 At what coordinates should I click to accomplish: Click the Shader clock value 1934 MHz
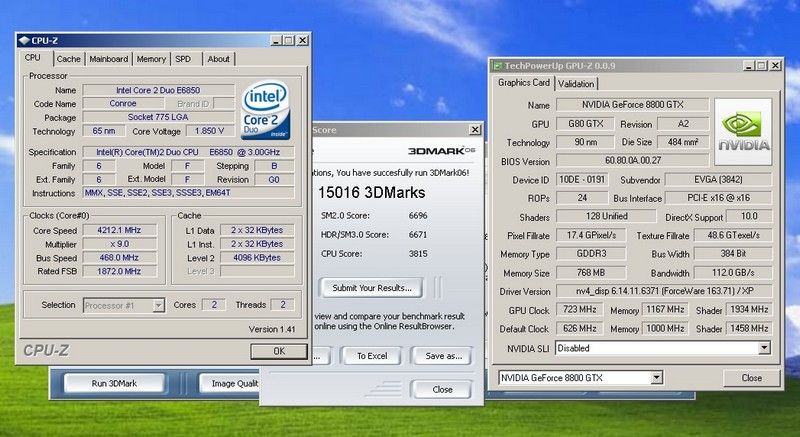coord(748,310)
